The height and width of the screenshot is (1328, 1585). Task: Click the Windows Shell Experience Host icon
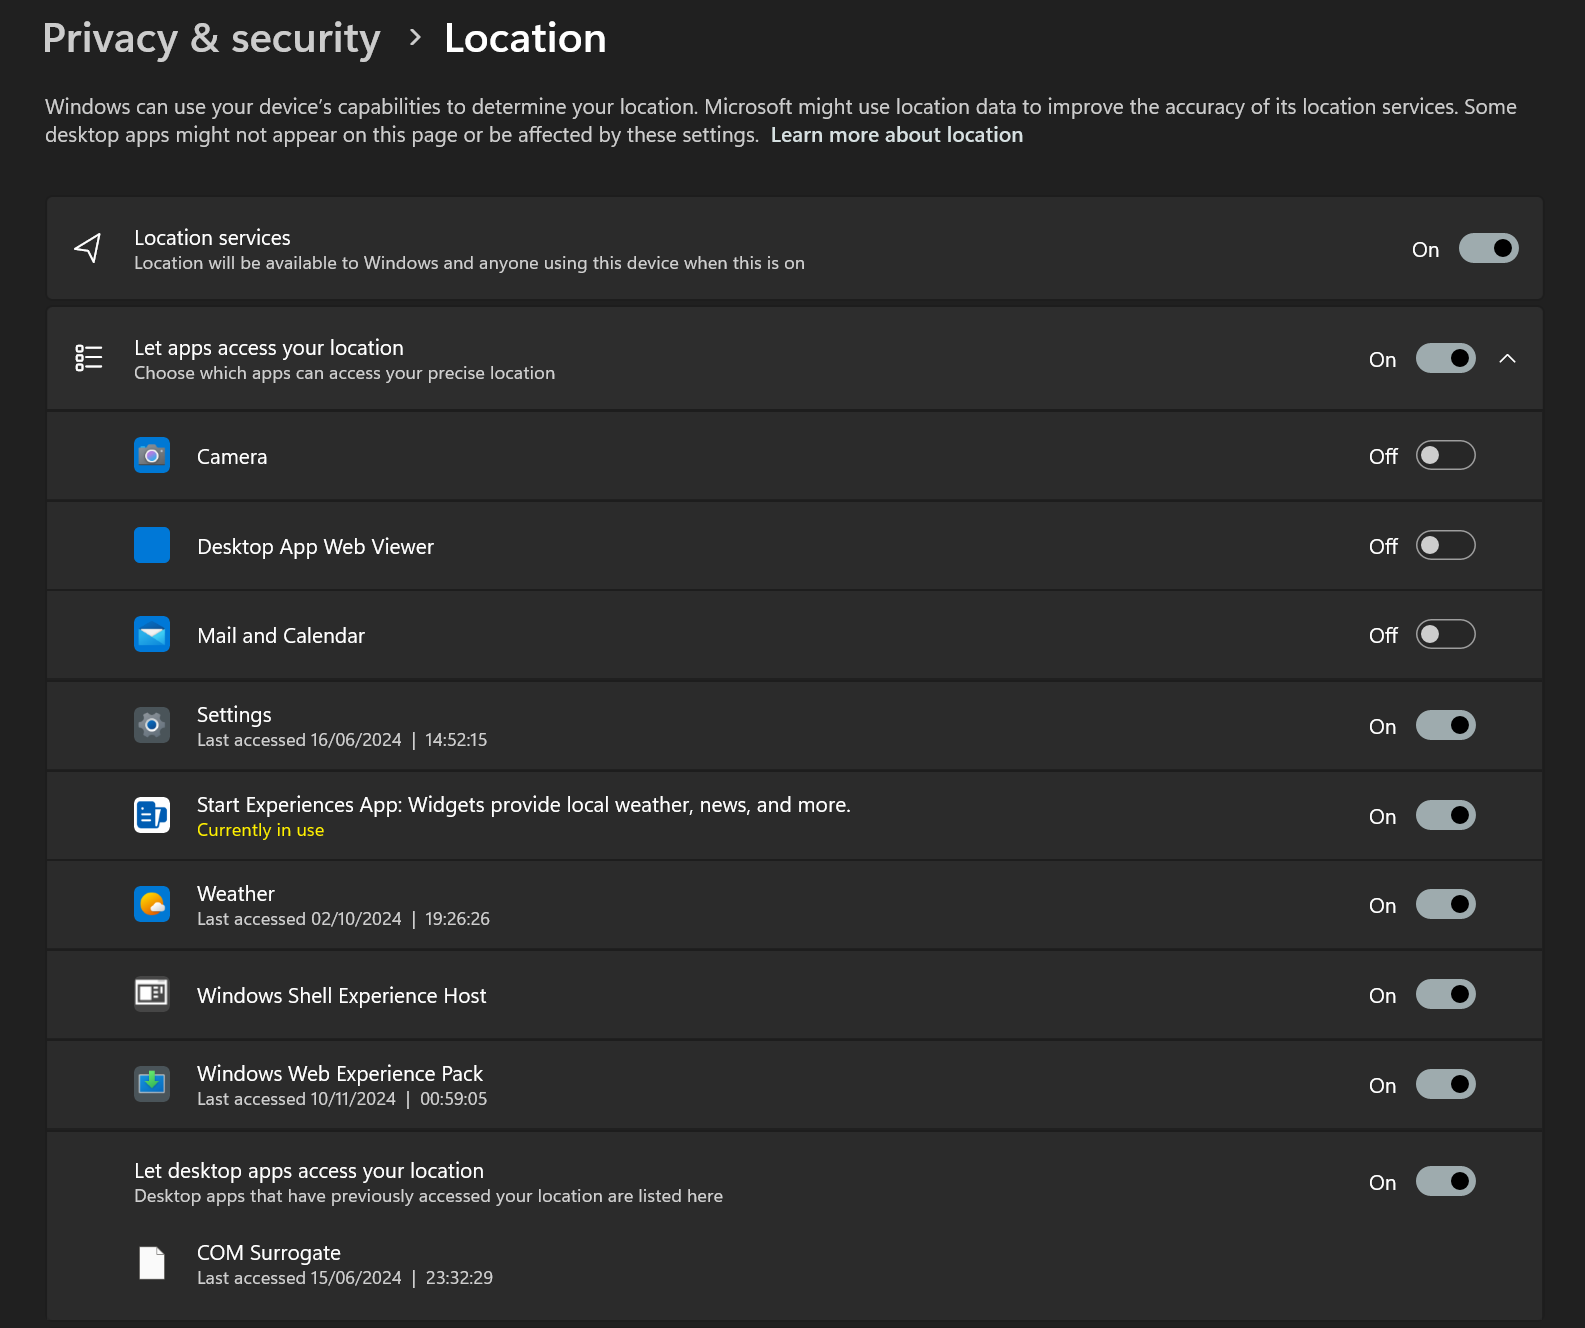[x=152, y=994]
